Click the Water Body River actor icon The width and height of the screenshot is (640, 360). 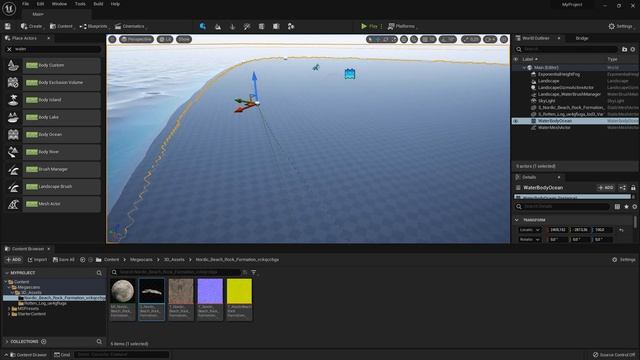(x=13, y=152)
